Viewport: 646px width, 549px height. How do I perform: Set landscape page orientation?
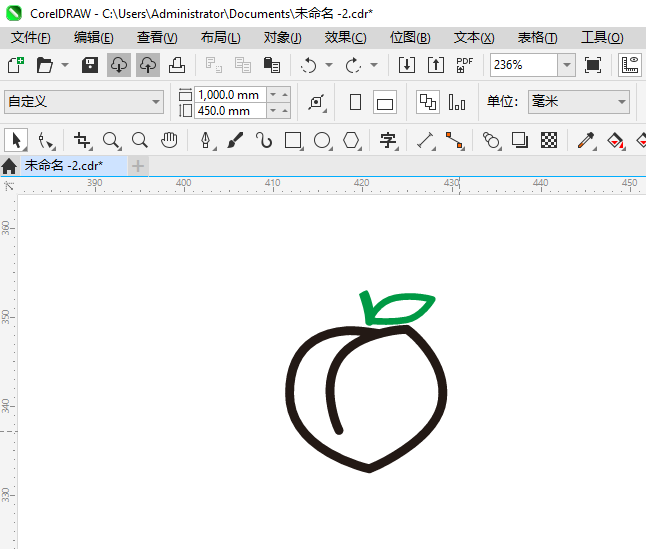pyautogui.click(x=385, y=102)
